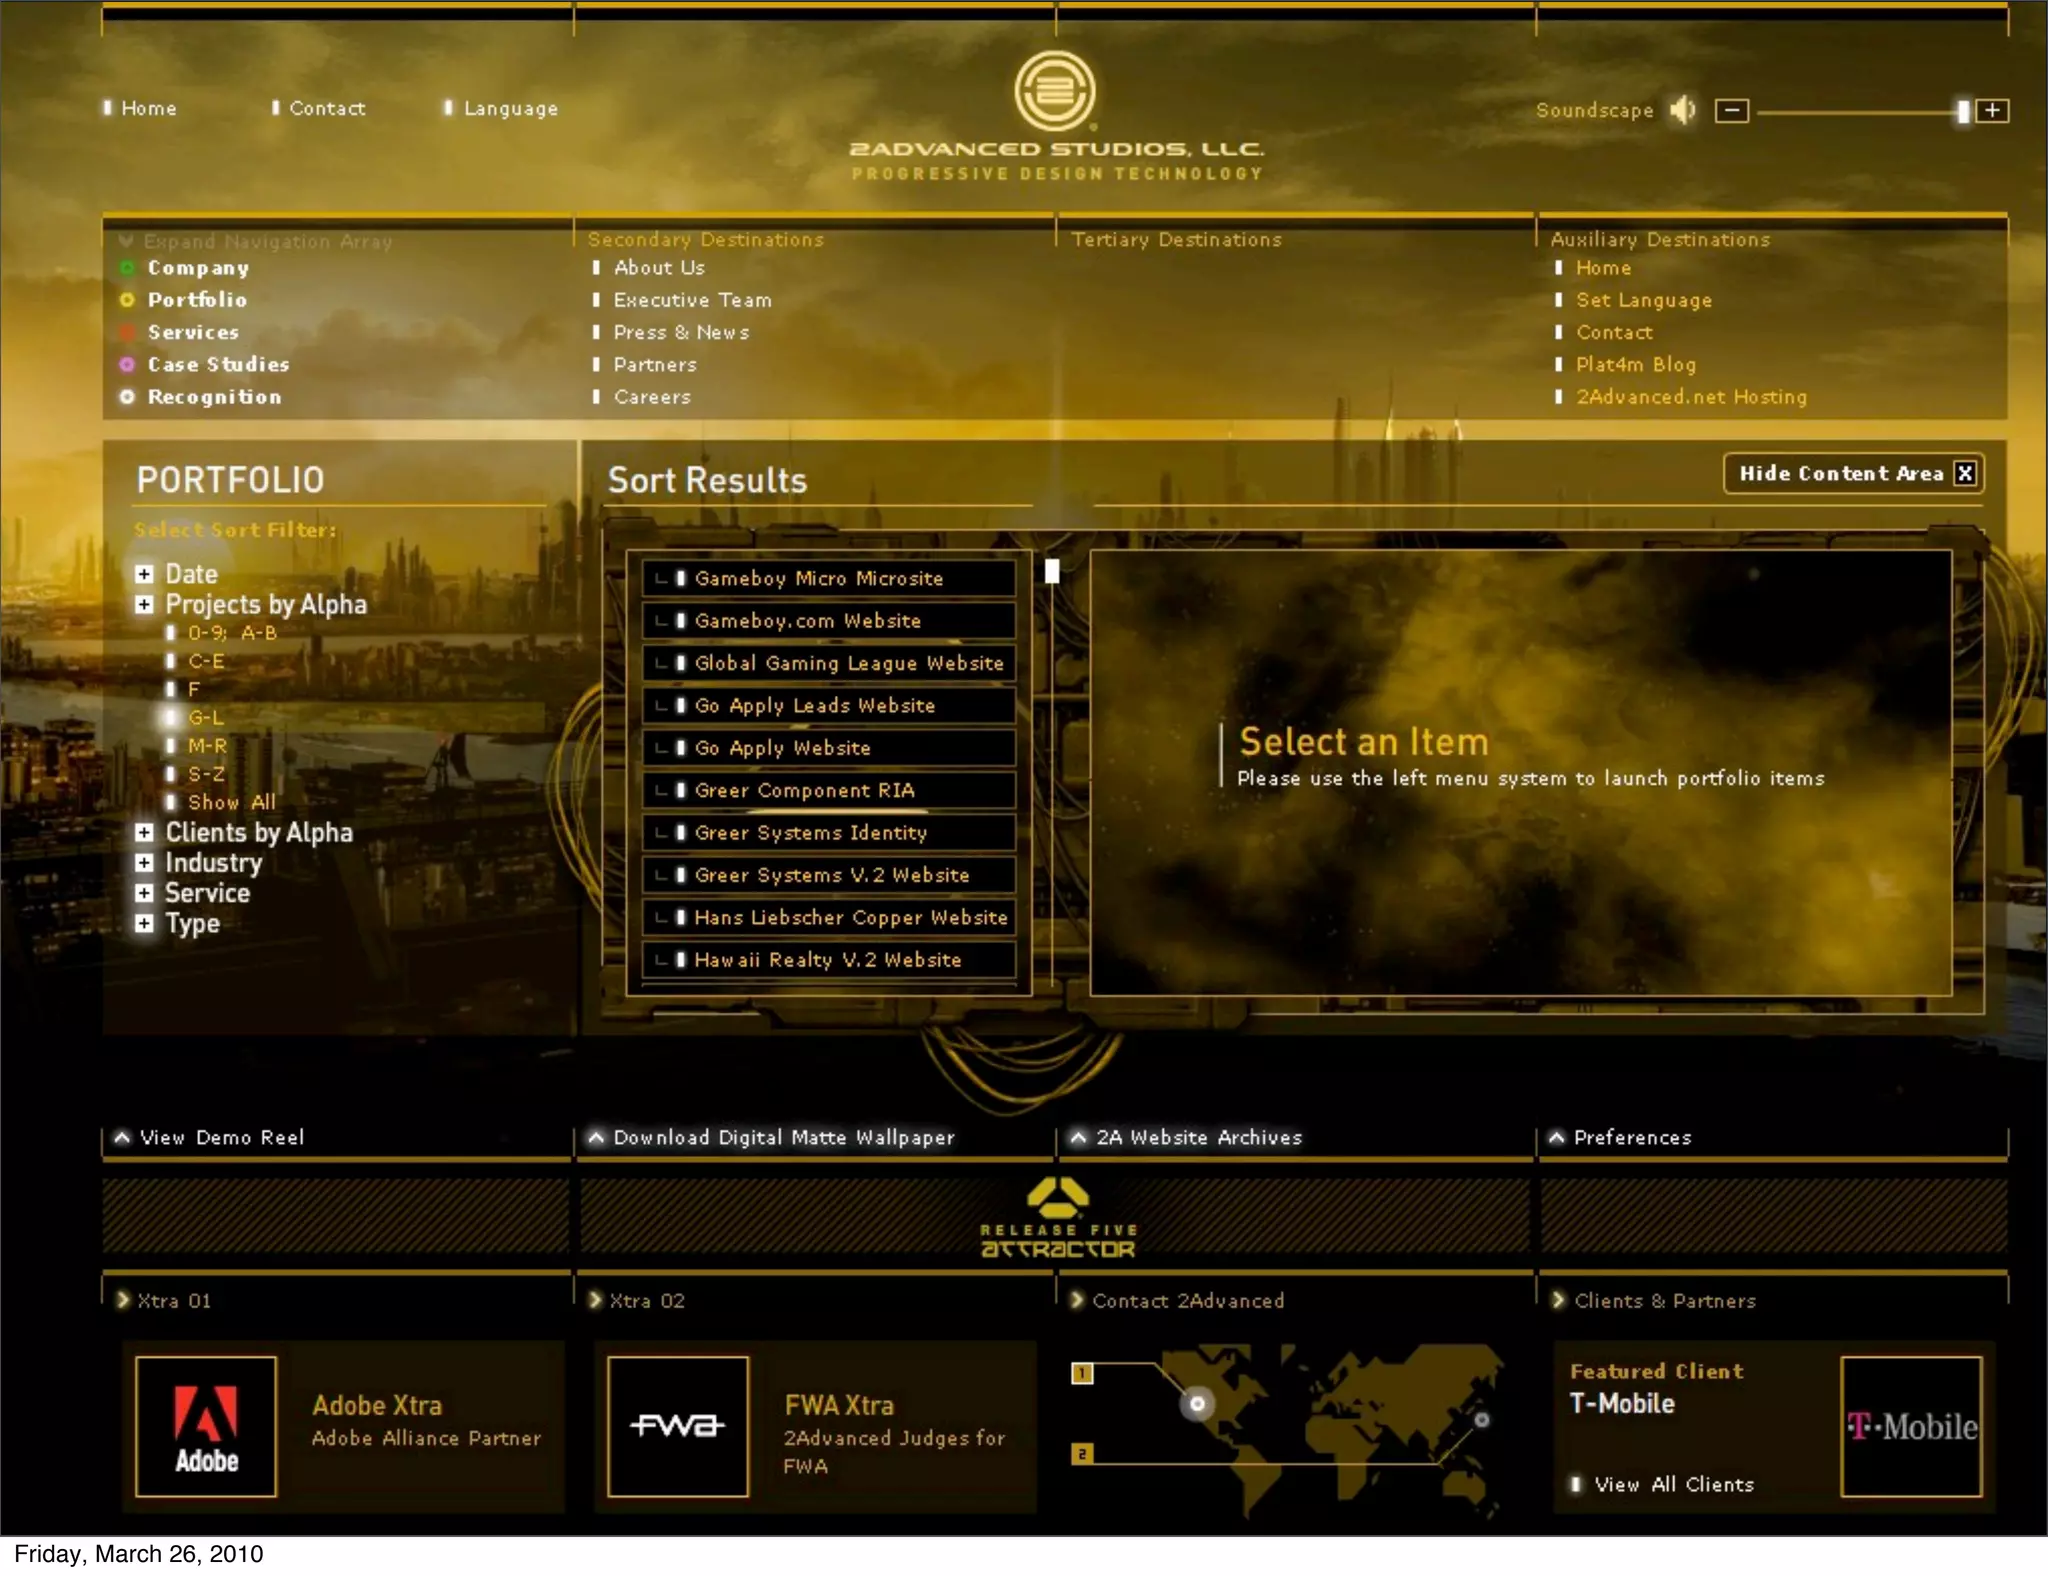Click the 2Advanced Studios circular logo
The width and height of the screenshot is (2048, 1576).
(1055, 91)
